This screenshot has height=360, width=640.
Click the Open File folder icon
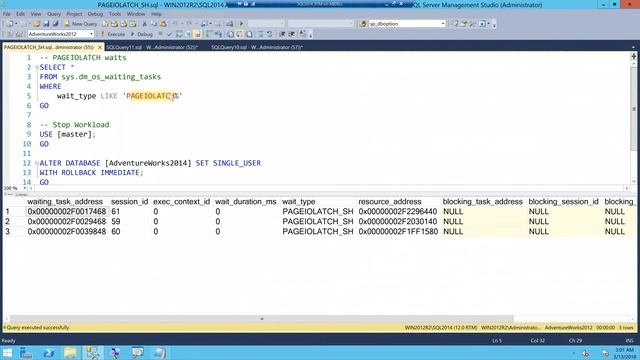coord(37,24)
